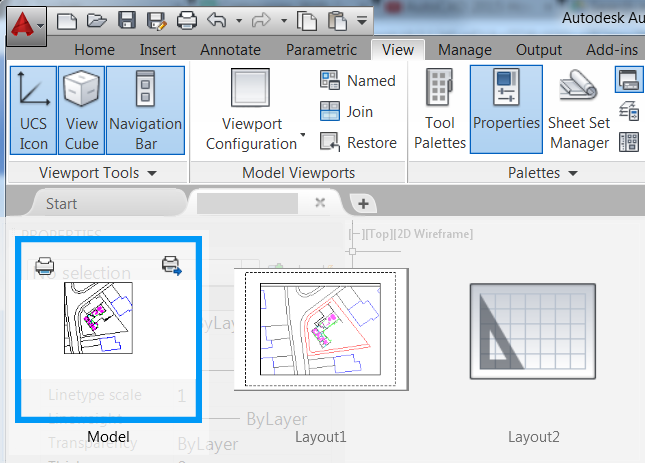
Task: Click the 2D Wireframe visual style control
Action: click(434, 234)
